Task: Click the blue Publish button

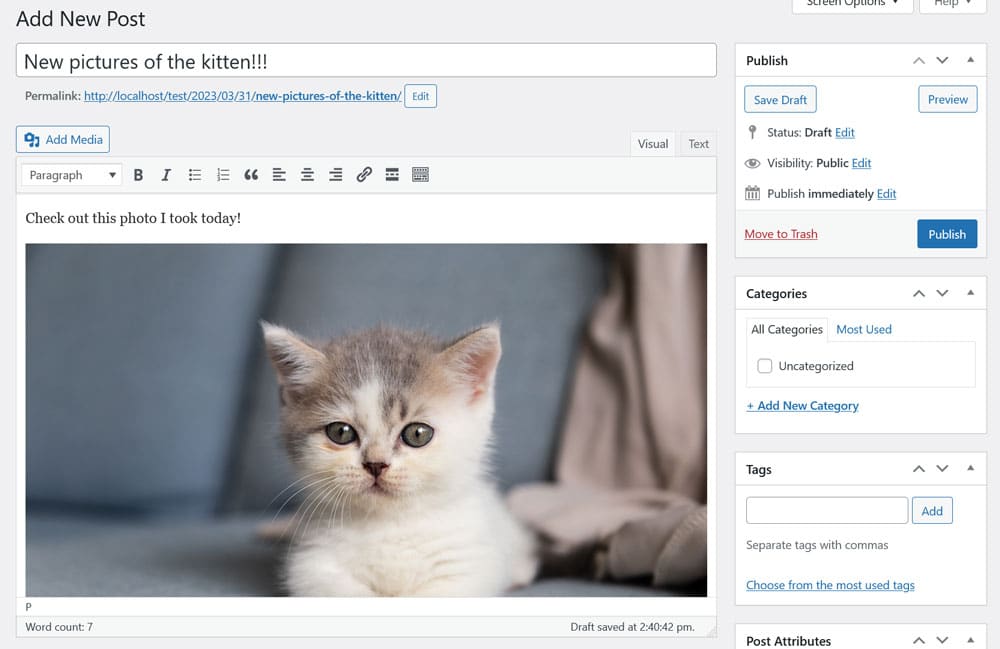Action: click(946, 234)
